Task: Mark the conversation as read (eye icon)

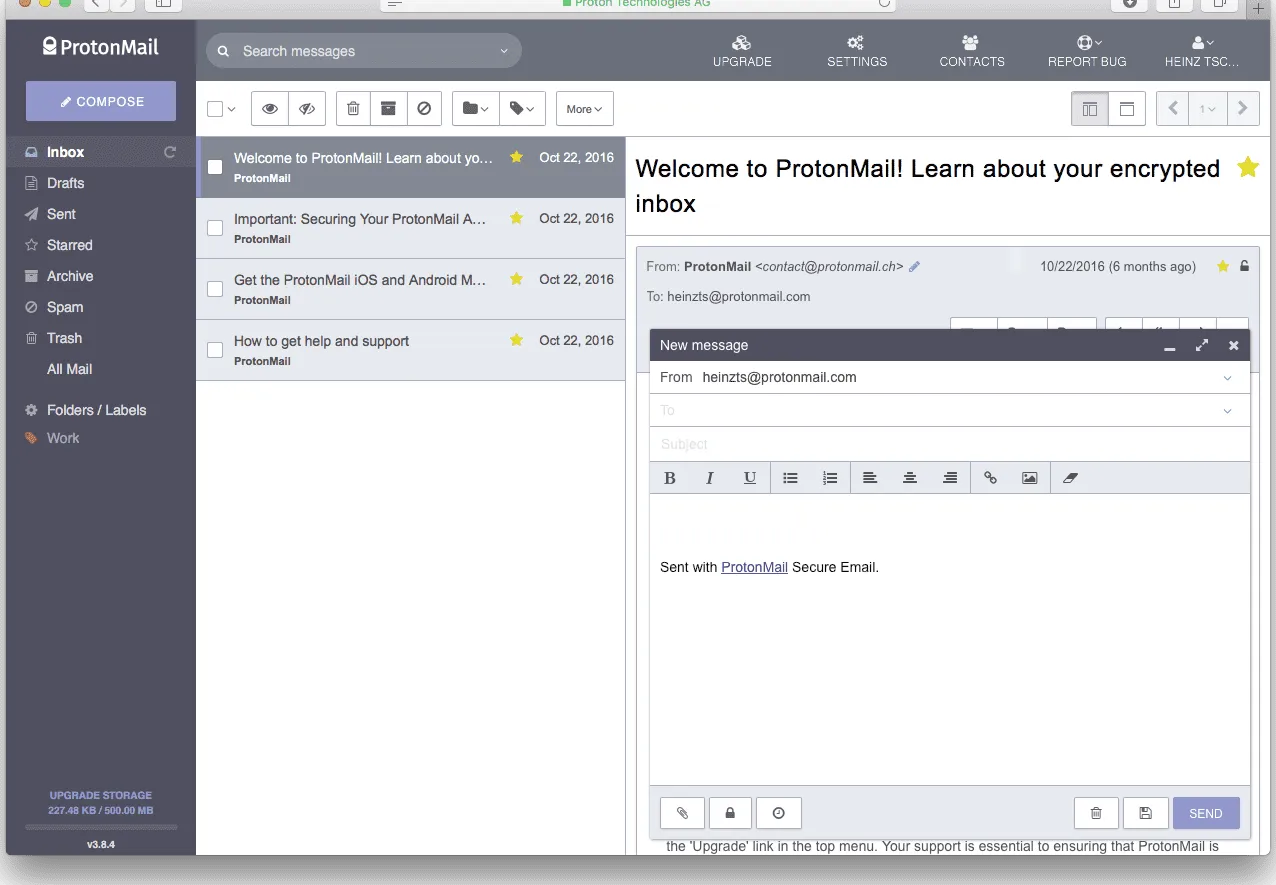Action: click(269, 108)
